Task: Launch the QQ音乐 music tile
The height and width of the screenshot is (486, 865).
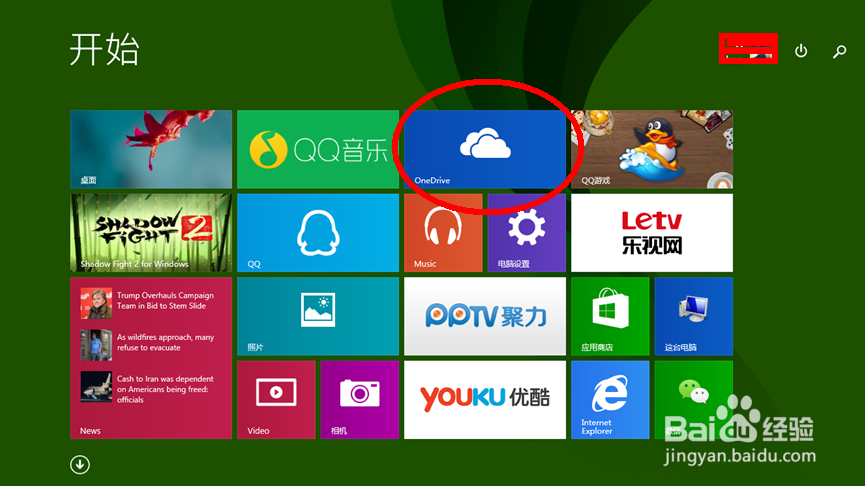Action: coord(318,149)
